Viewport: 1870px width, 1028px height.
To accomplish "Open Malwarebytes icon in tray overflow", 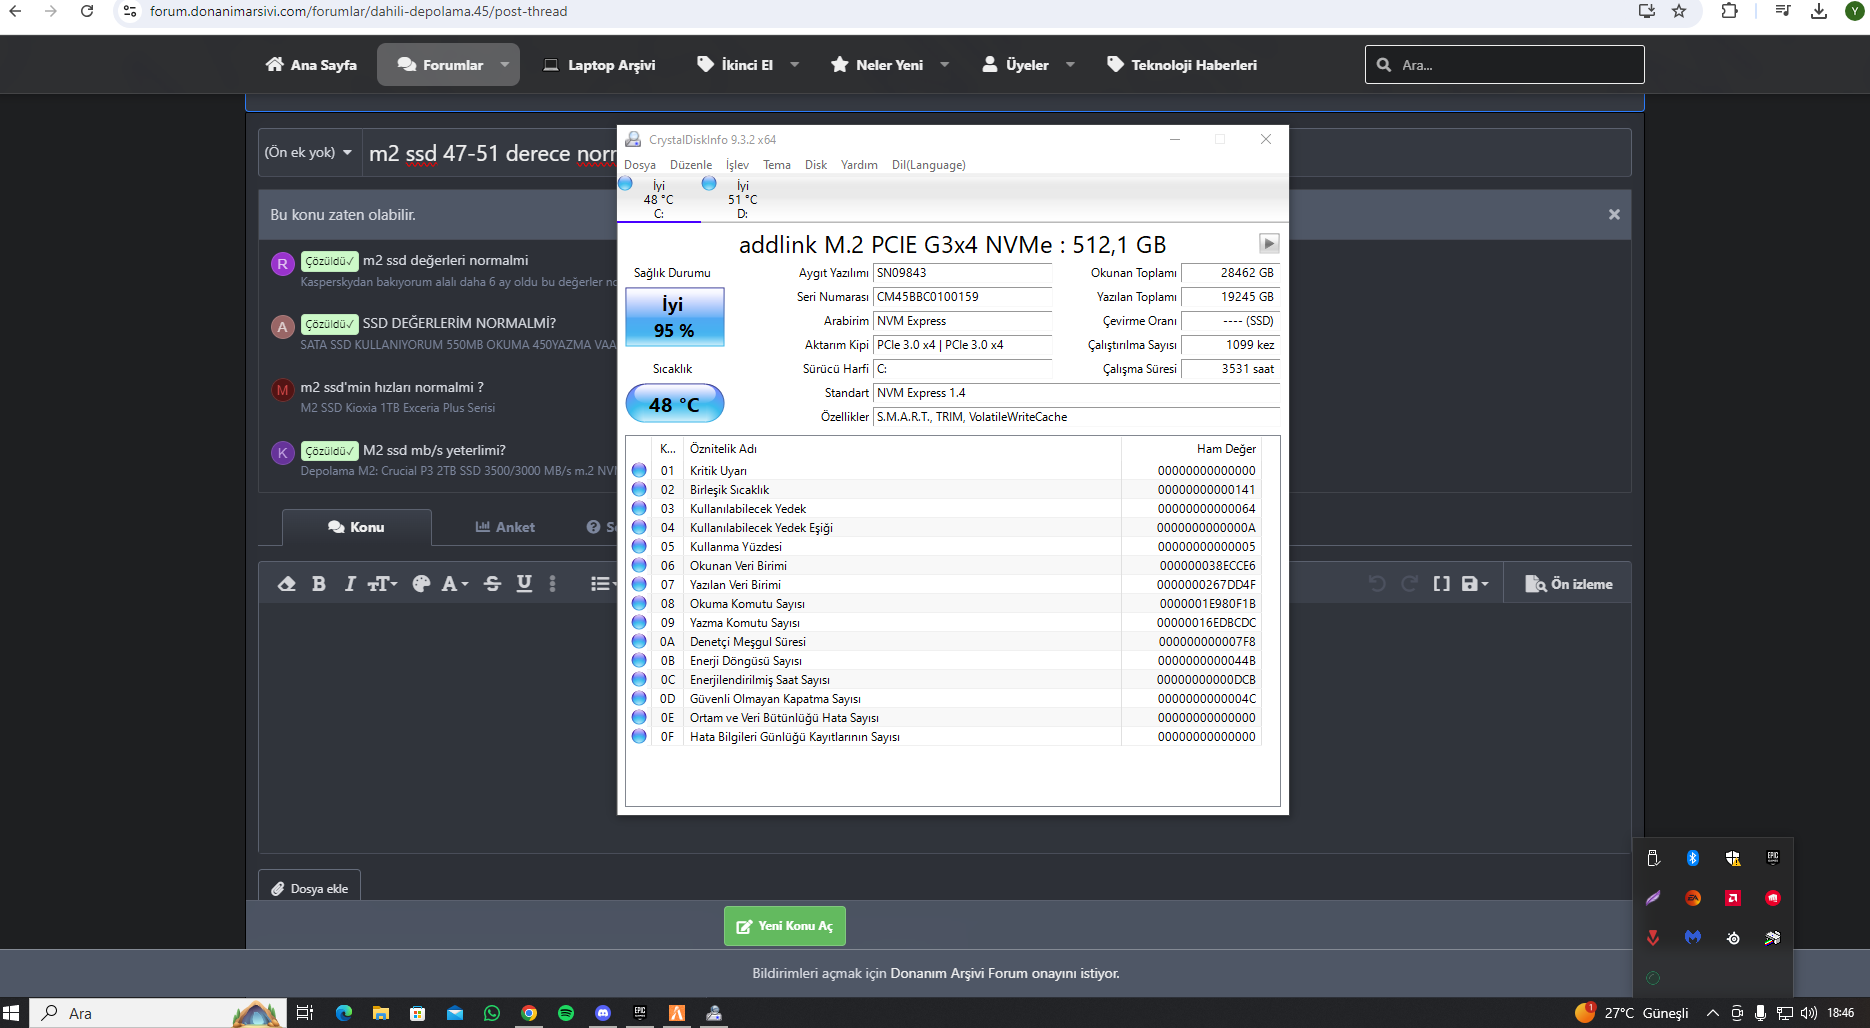I will pyautogui.click(x=1693, y=938).
